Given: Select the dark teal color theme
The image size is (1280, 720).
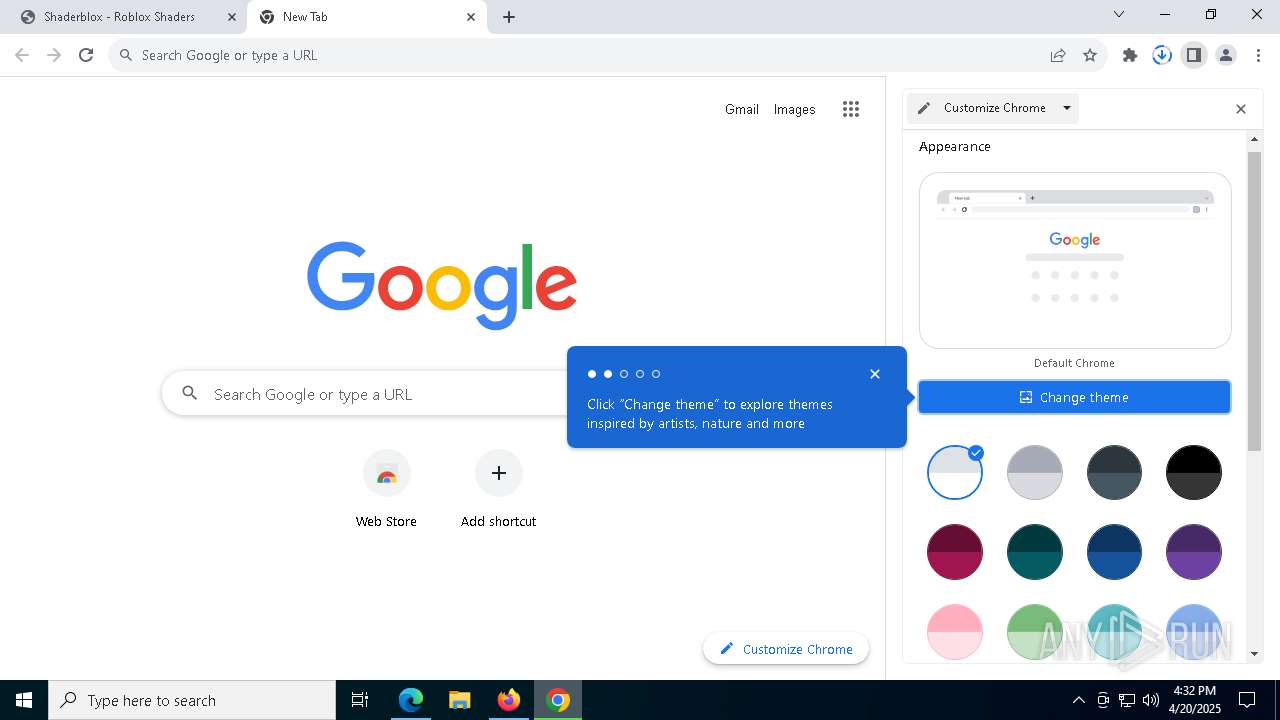Looking at the screenshot, I should (1035, 552).
